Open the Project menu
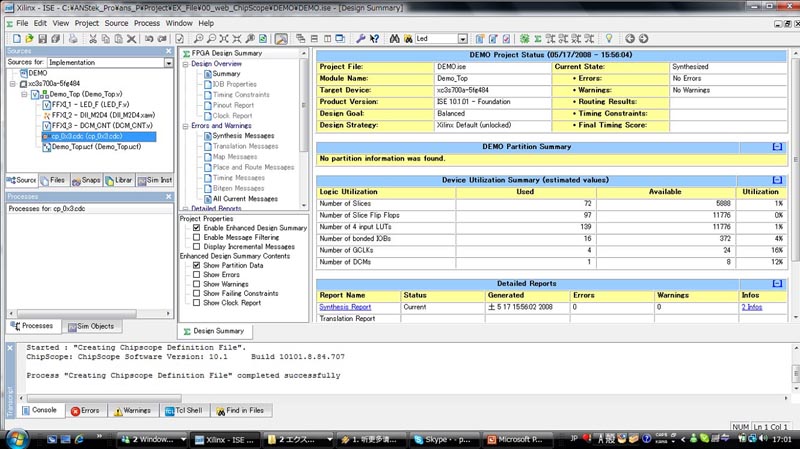 coord(87,23)
